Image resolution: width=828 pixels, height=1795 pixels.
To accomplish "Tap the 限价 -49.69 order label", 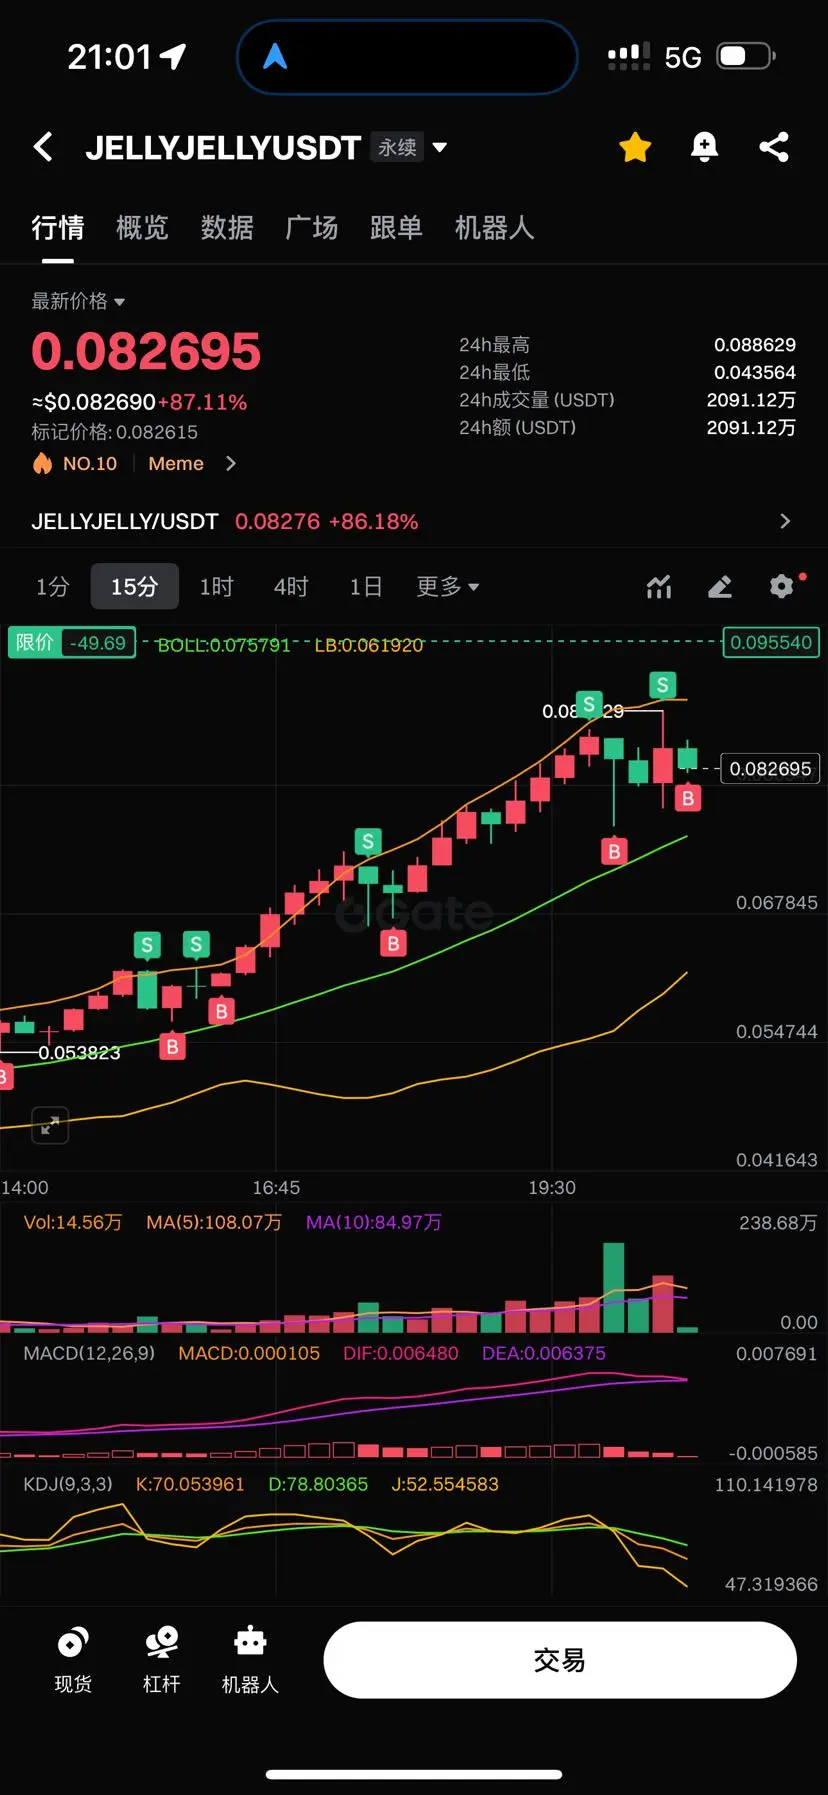I will tap(71, 643).
